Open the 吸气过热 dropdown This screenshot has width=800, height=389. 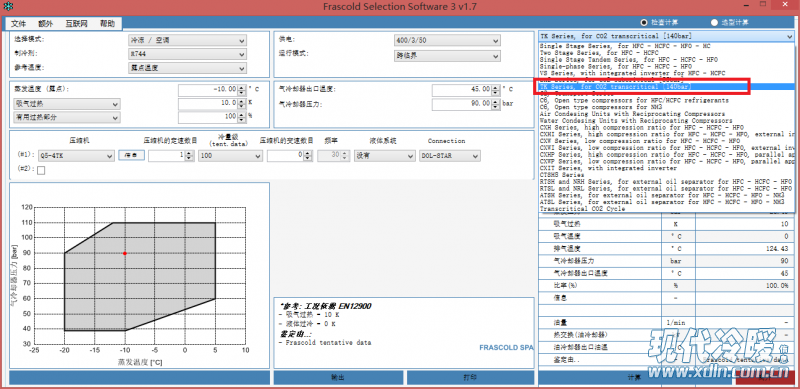(x=67, y=104)
